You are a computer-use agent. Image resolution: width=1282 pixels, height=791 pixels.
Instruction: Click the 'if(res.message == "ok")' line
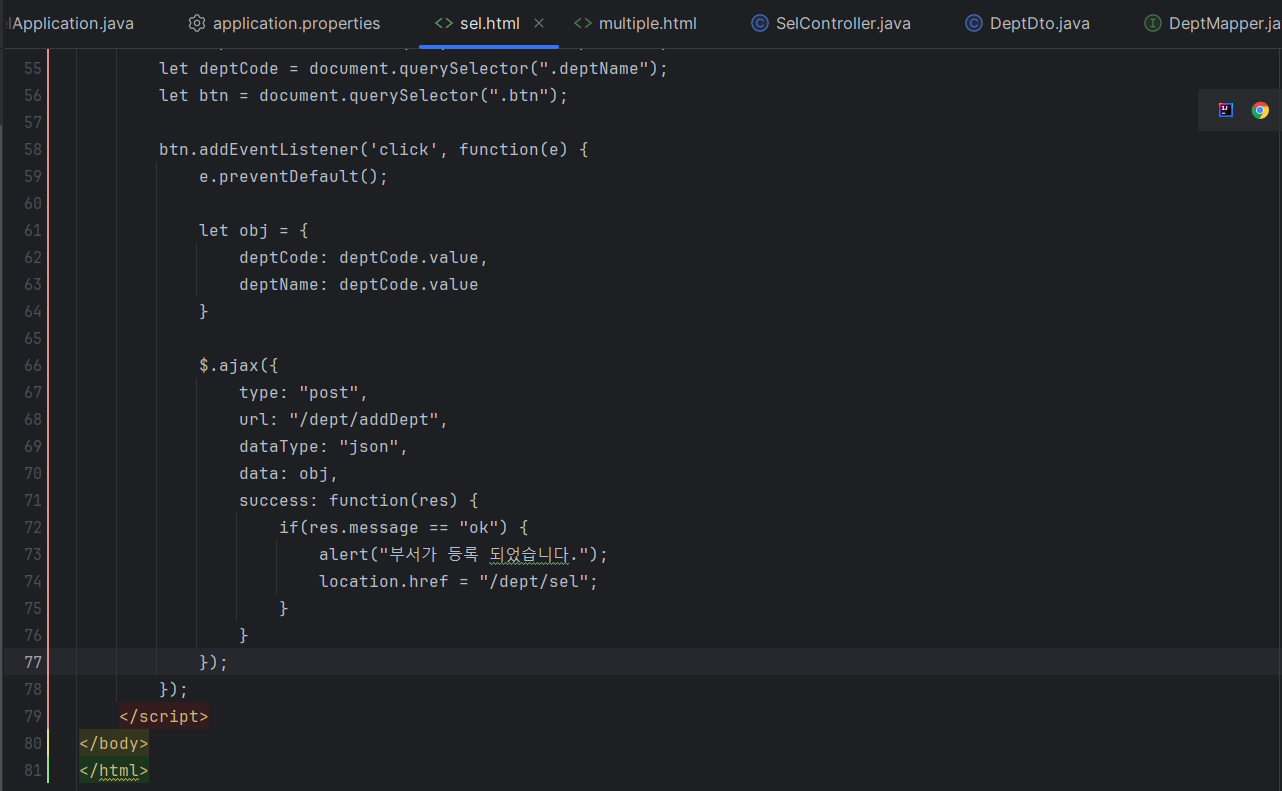[403, 527]
